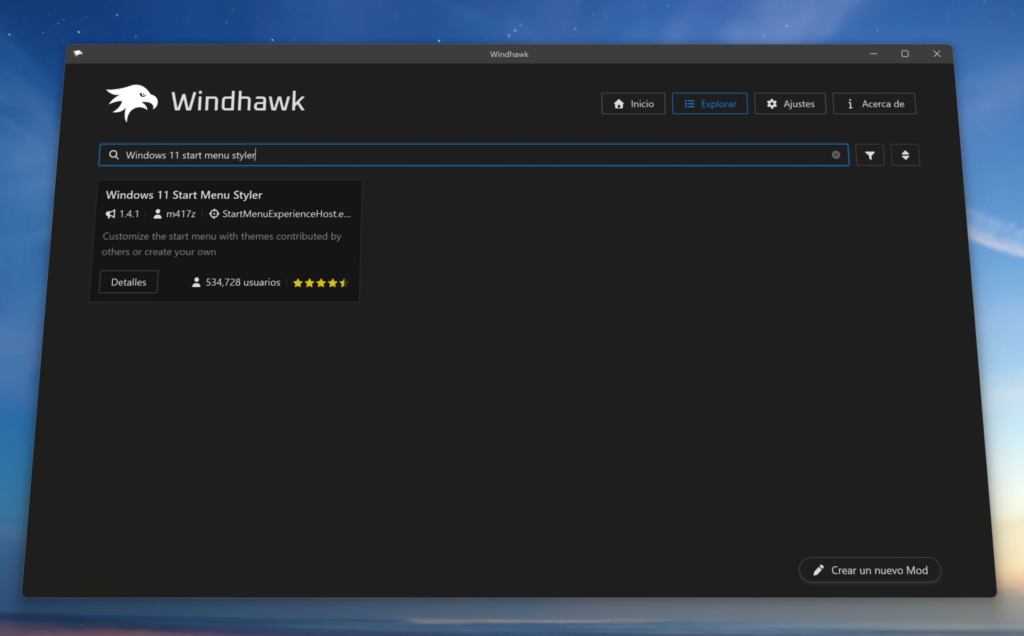Open the filter options funnel button

(870, 155)
